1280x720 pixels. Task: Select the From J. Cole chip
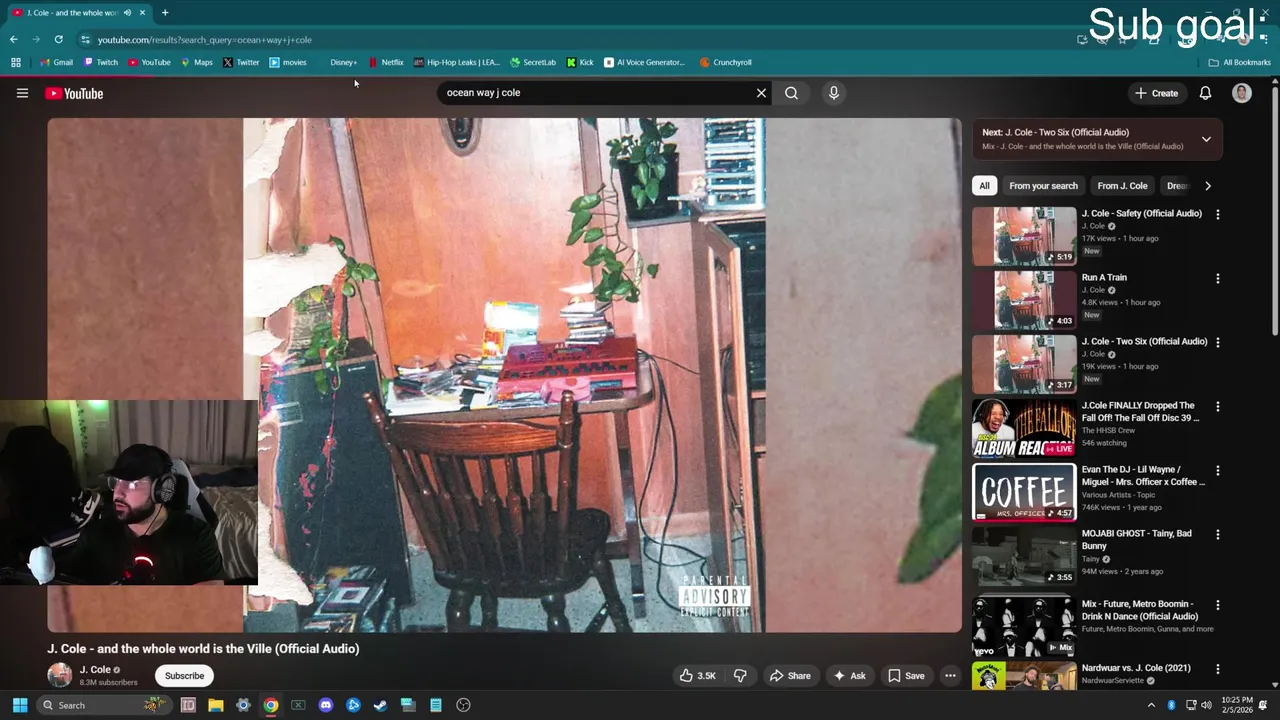(x=1122, y=186)
